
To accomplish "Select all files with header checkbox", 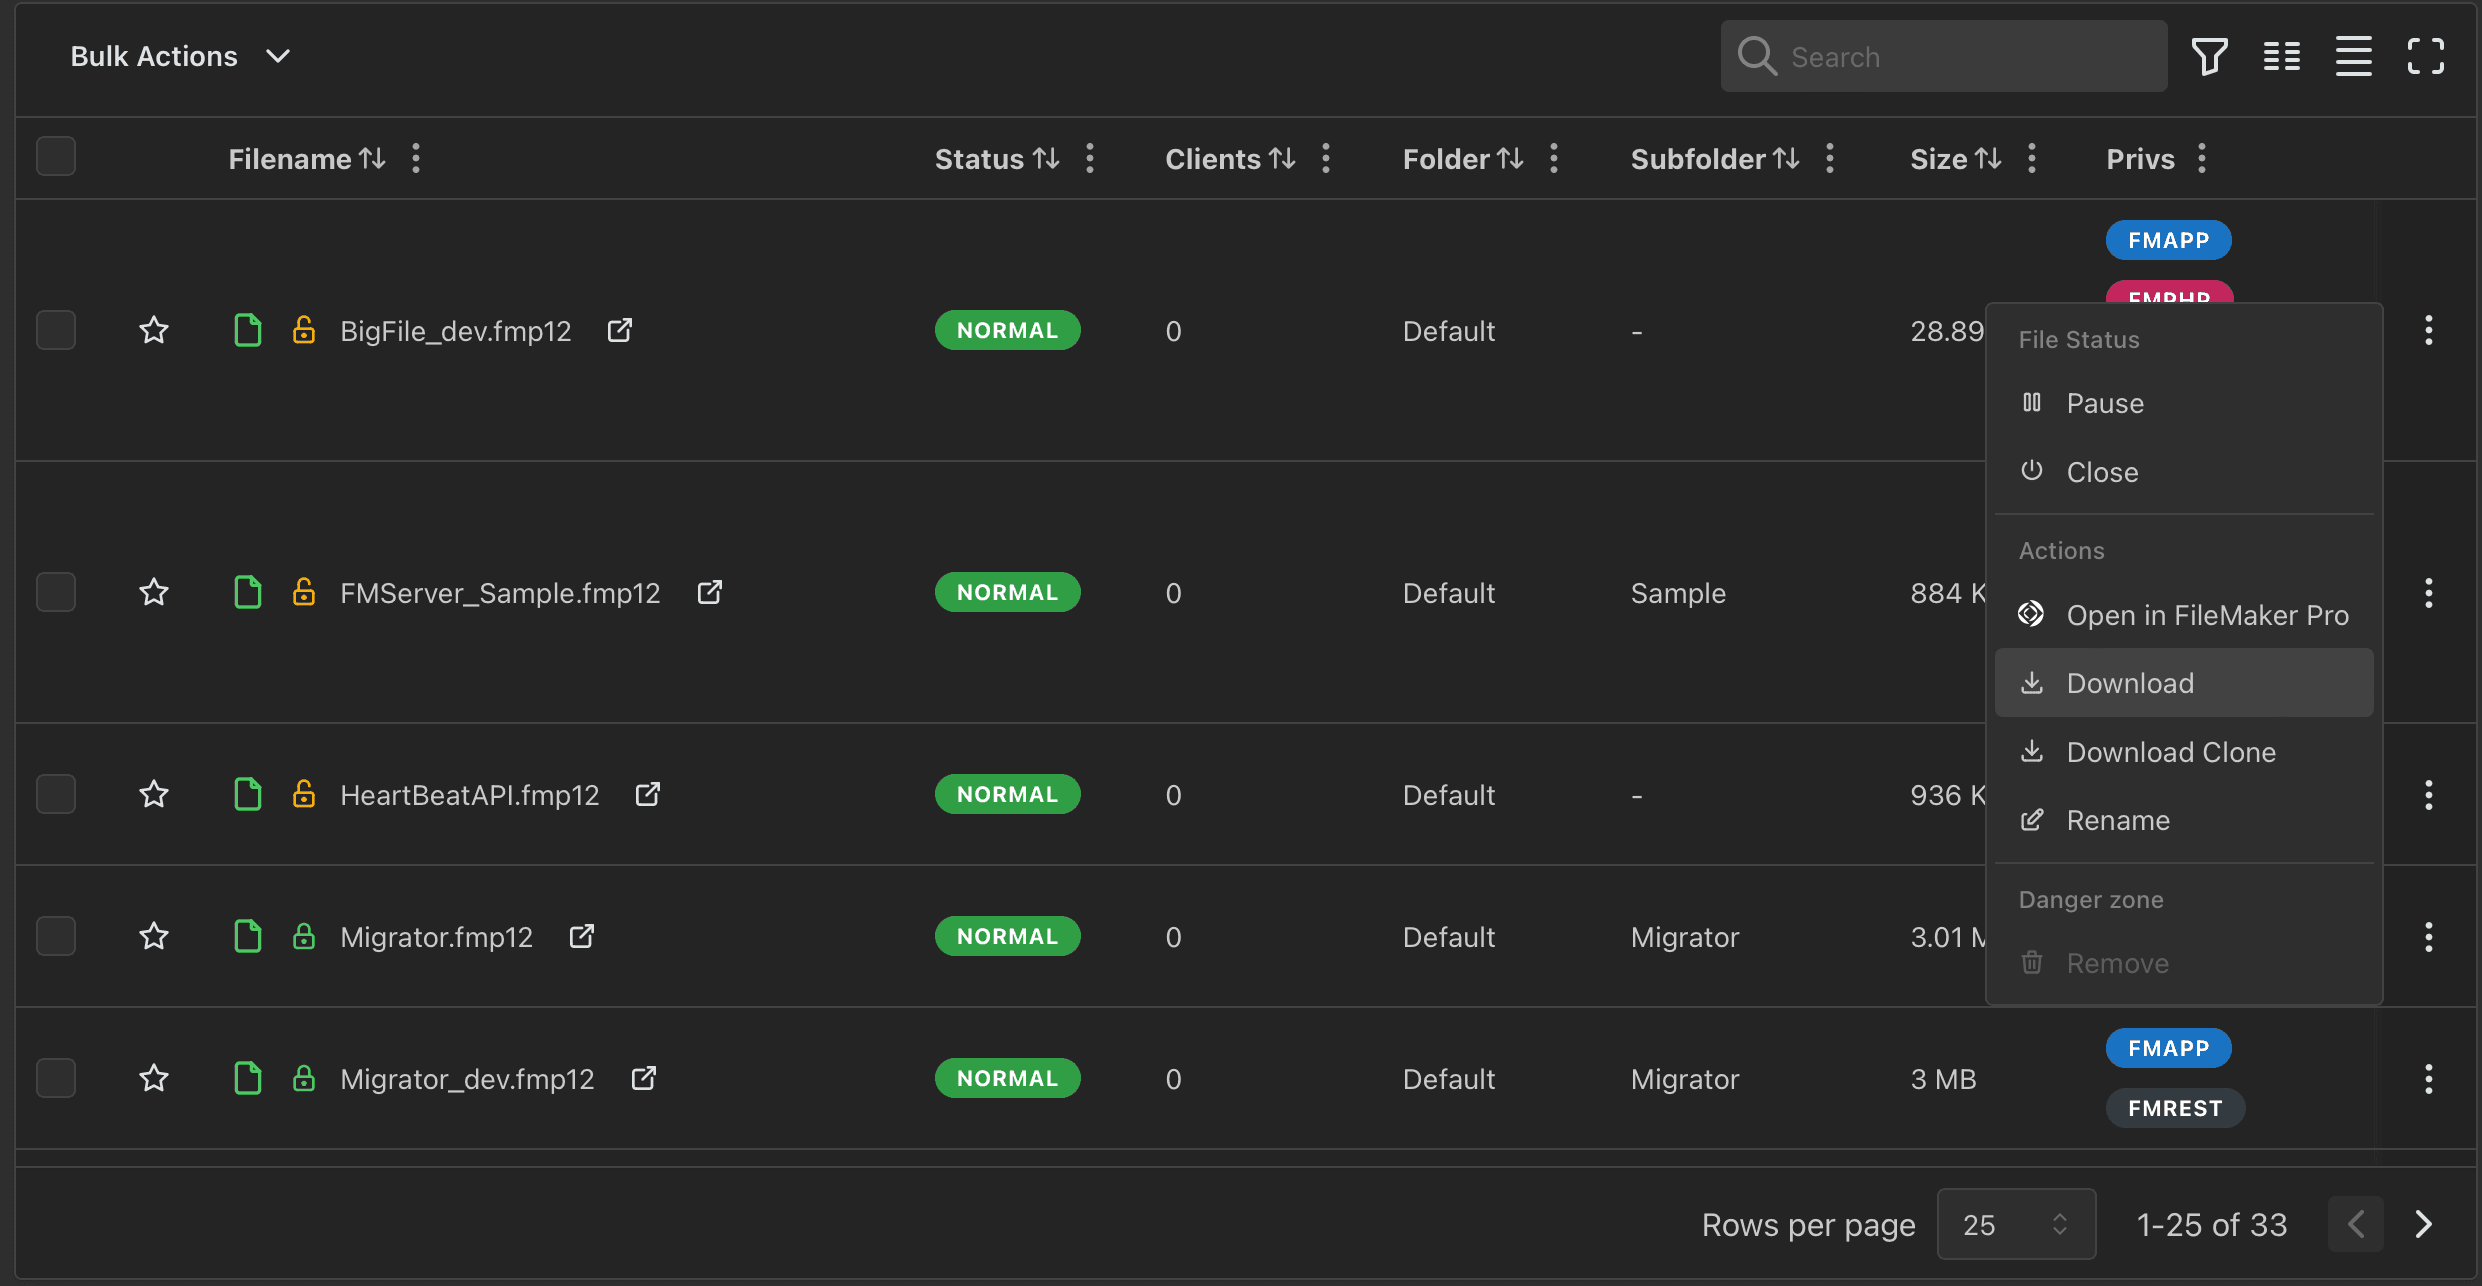I will [56, 156].
